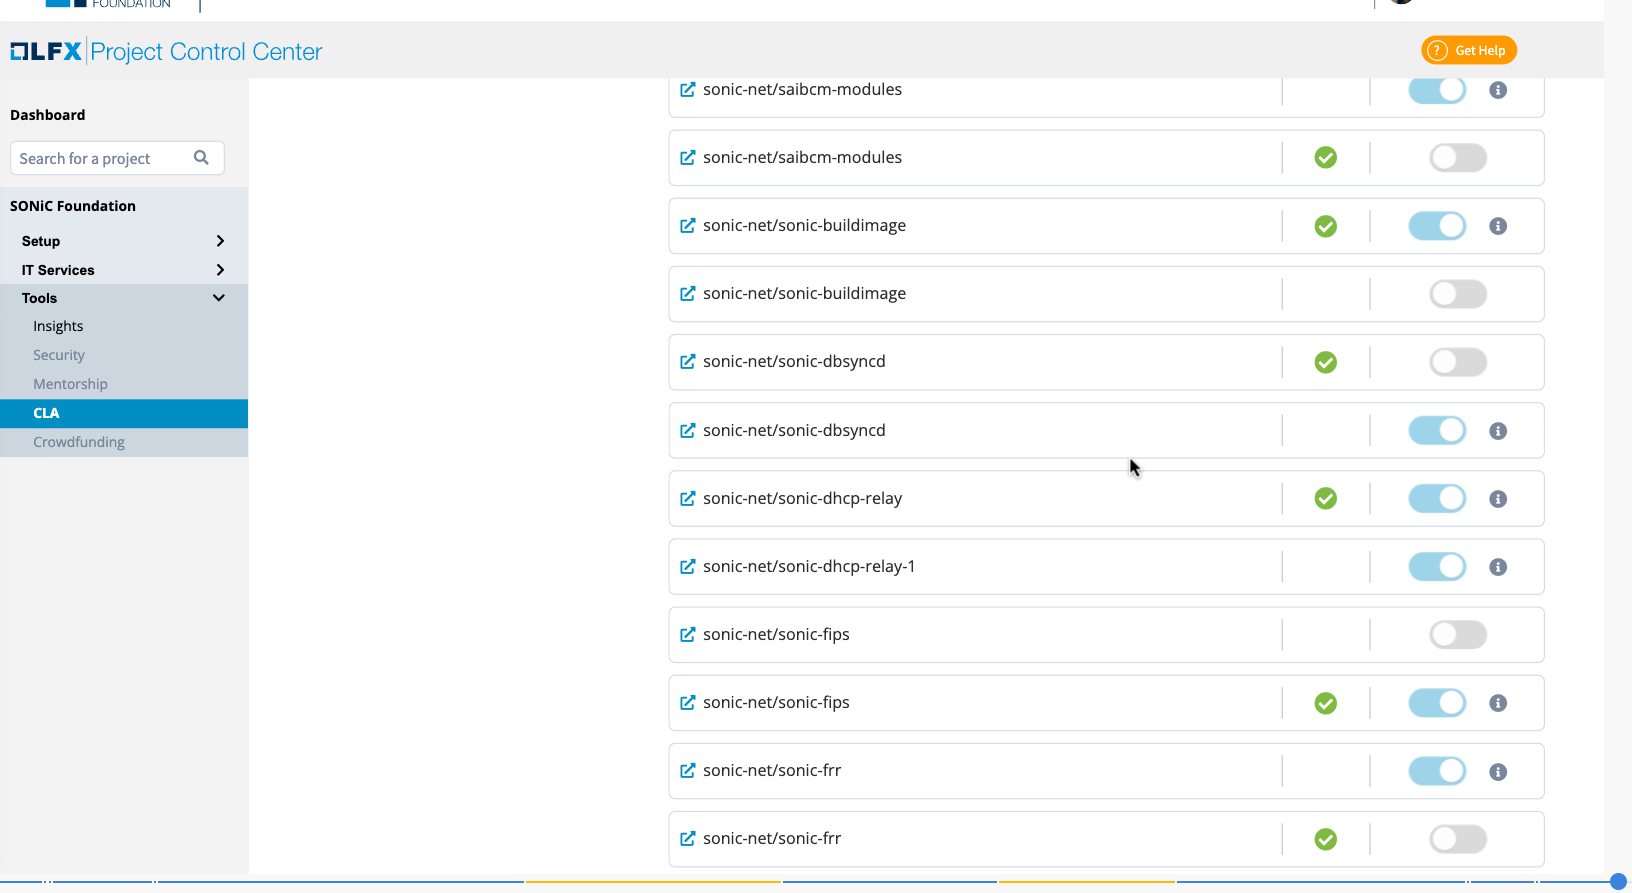The image size is (1632, 893).
Task: Disable the sonic-dhcp-relay-1 toggle
Action: point(1438,567)
